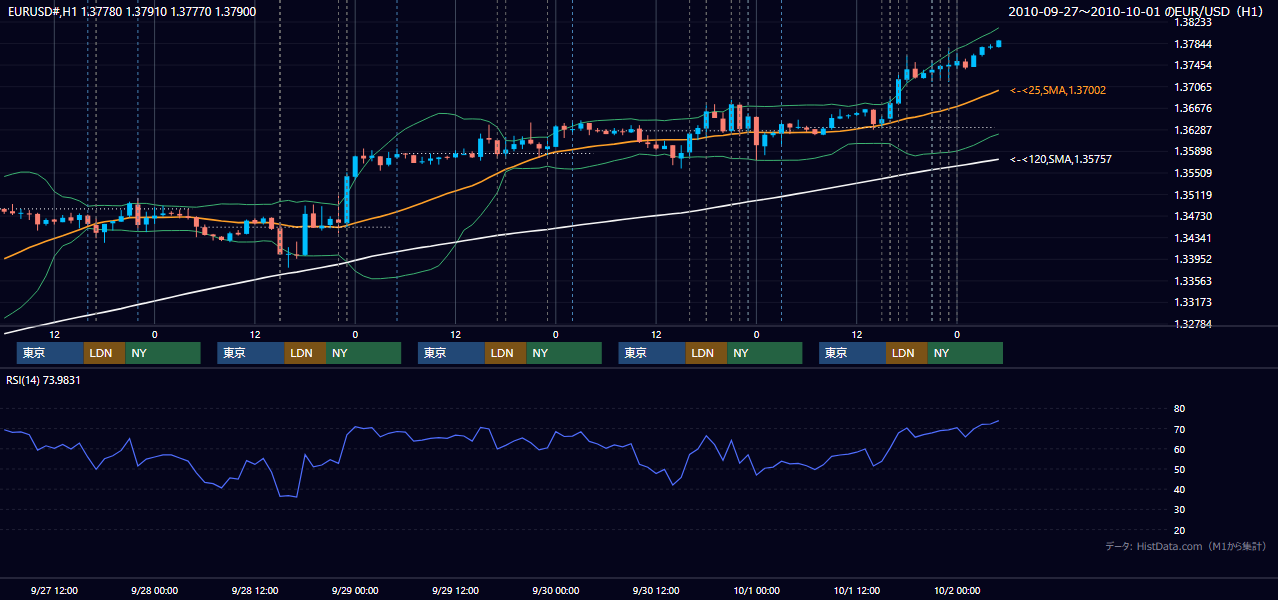
Task: Click the 9/29 12:00 date label
Action: [x=455, y=590]
